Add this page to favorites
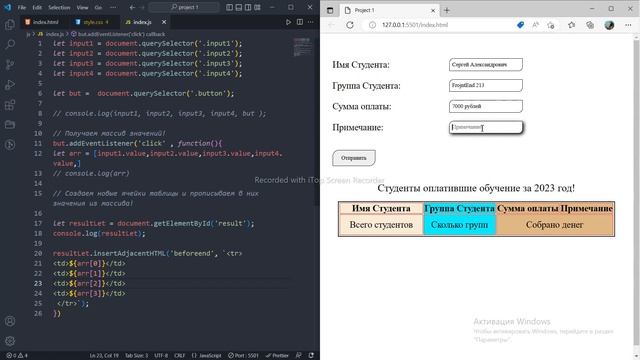This screenshot has width=640, height=360. coord(551,25)
